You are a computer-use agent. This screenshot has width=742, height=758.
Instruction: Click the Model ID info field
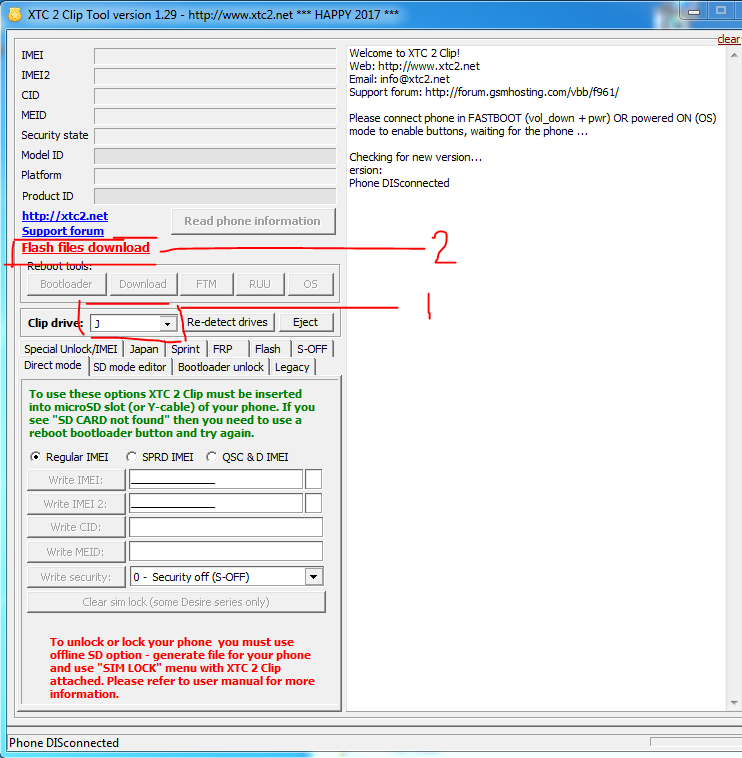pyautogui.click(x=215, y=156)
